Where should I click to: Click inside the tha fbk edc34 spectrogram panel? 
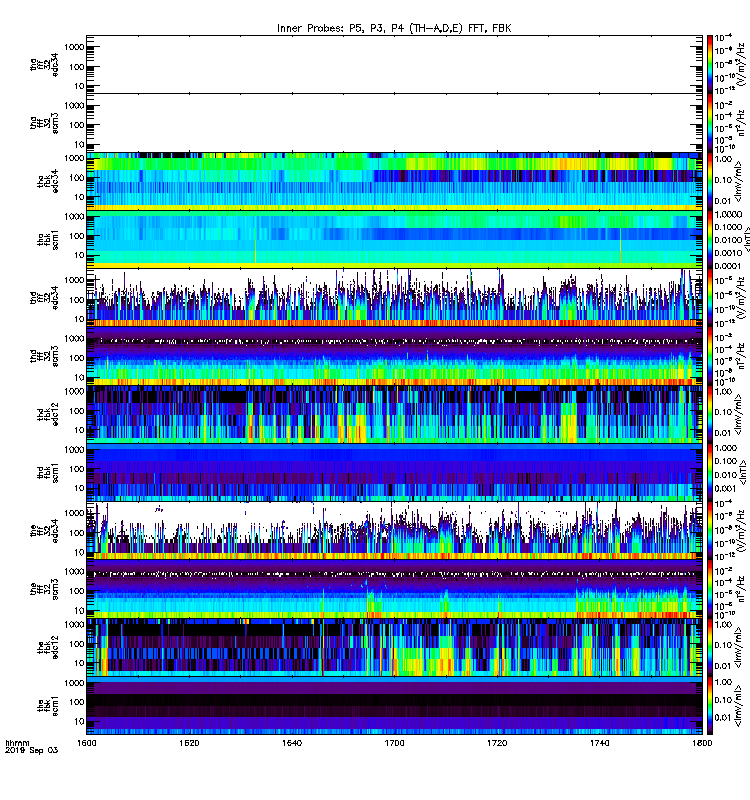tap(394, 181)
